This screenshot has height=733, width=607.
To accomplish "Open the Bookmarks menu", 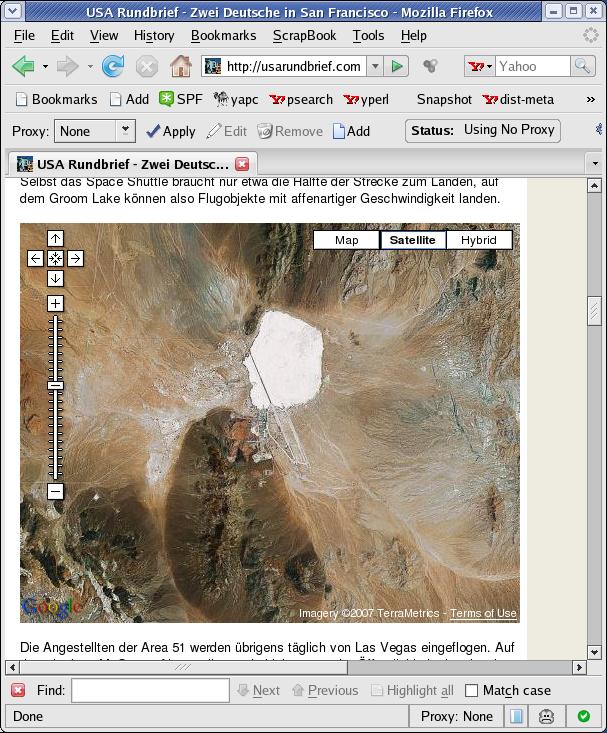I will tap(223, 35).
